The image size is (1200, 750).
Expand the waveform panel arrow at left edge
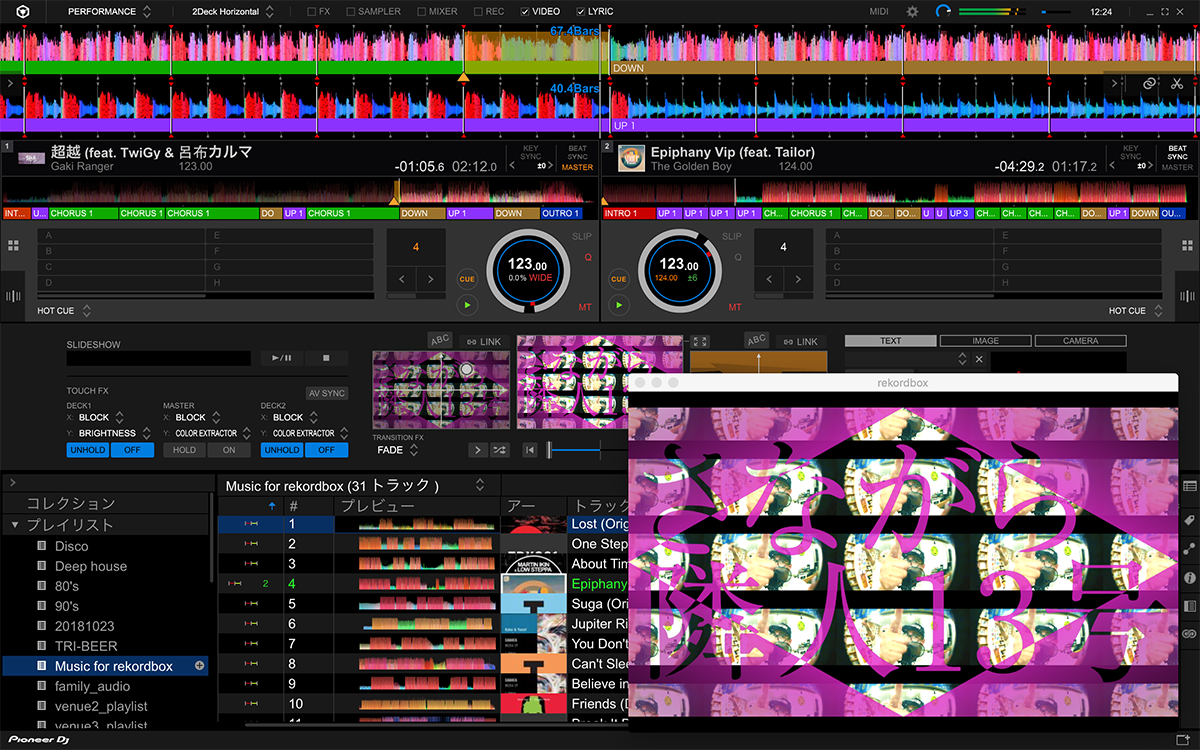coord(10,84)
